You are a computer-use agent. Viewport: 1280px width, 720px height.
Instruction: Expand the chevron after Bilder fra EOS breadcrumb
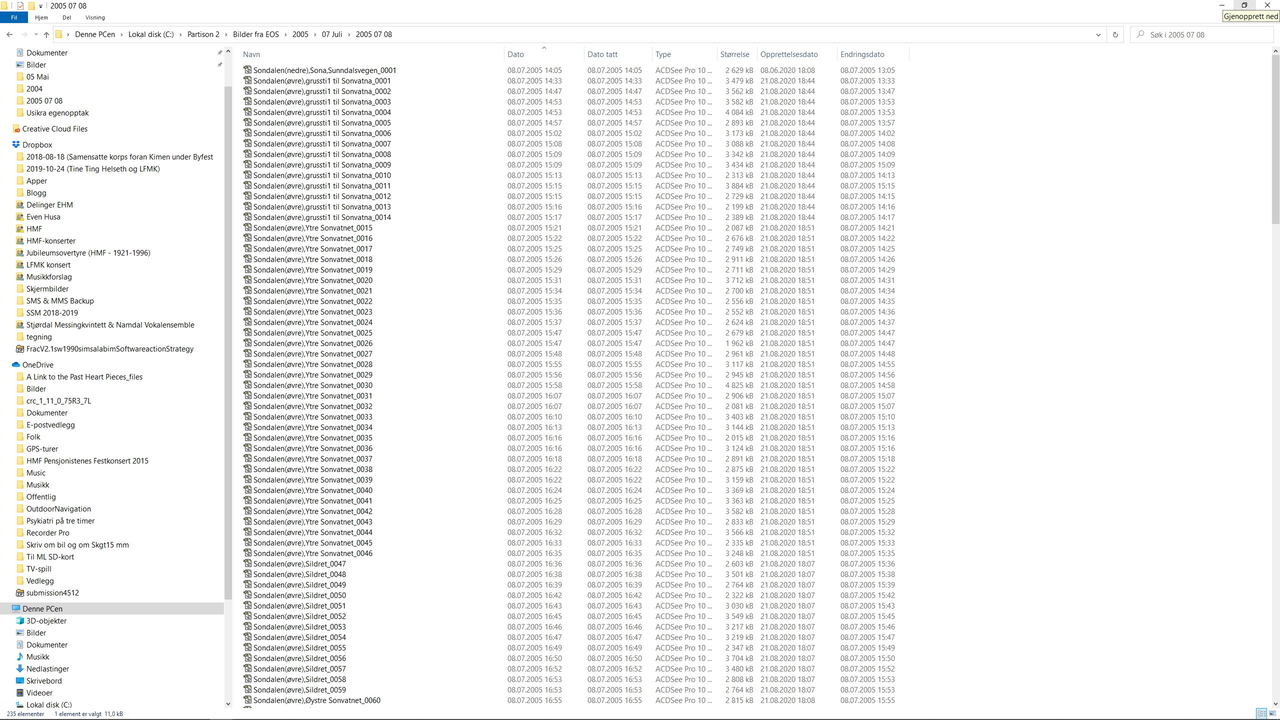(x=286, y=34)
